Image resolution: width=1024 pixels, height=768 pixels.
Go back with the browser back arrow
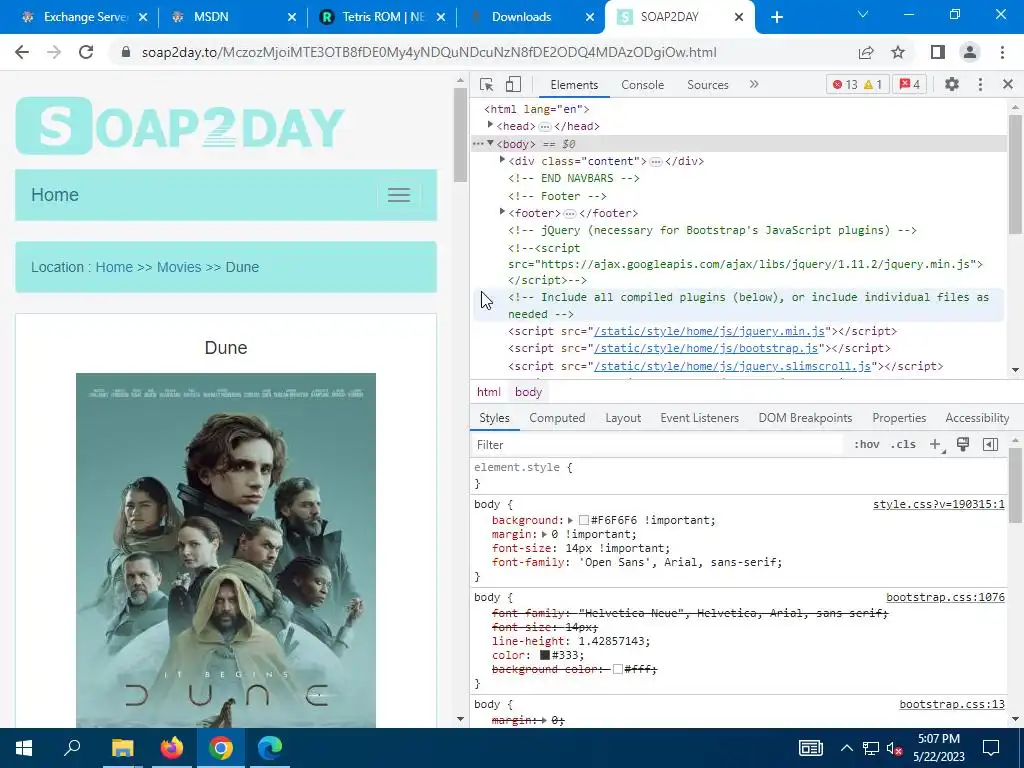pos(22,52)
